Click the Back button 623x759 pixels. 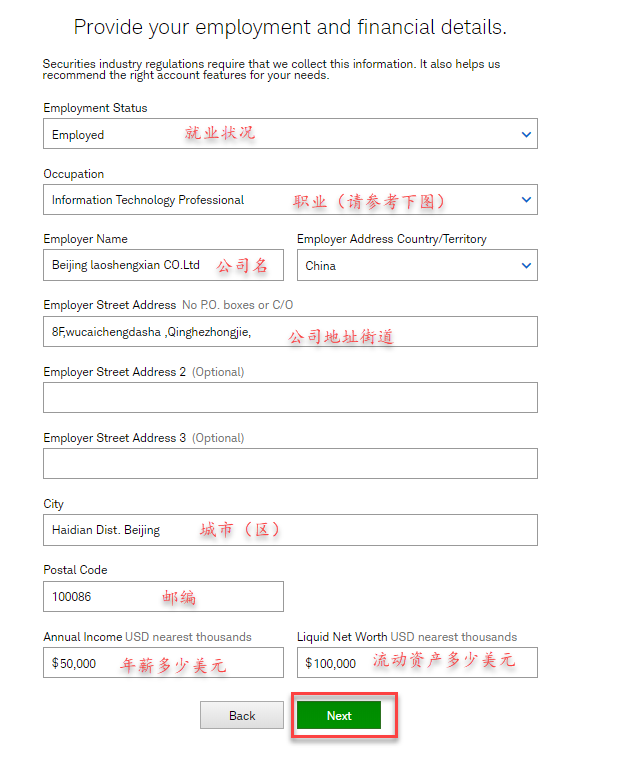pyautogui.click(x=242, y=715)
